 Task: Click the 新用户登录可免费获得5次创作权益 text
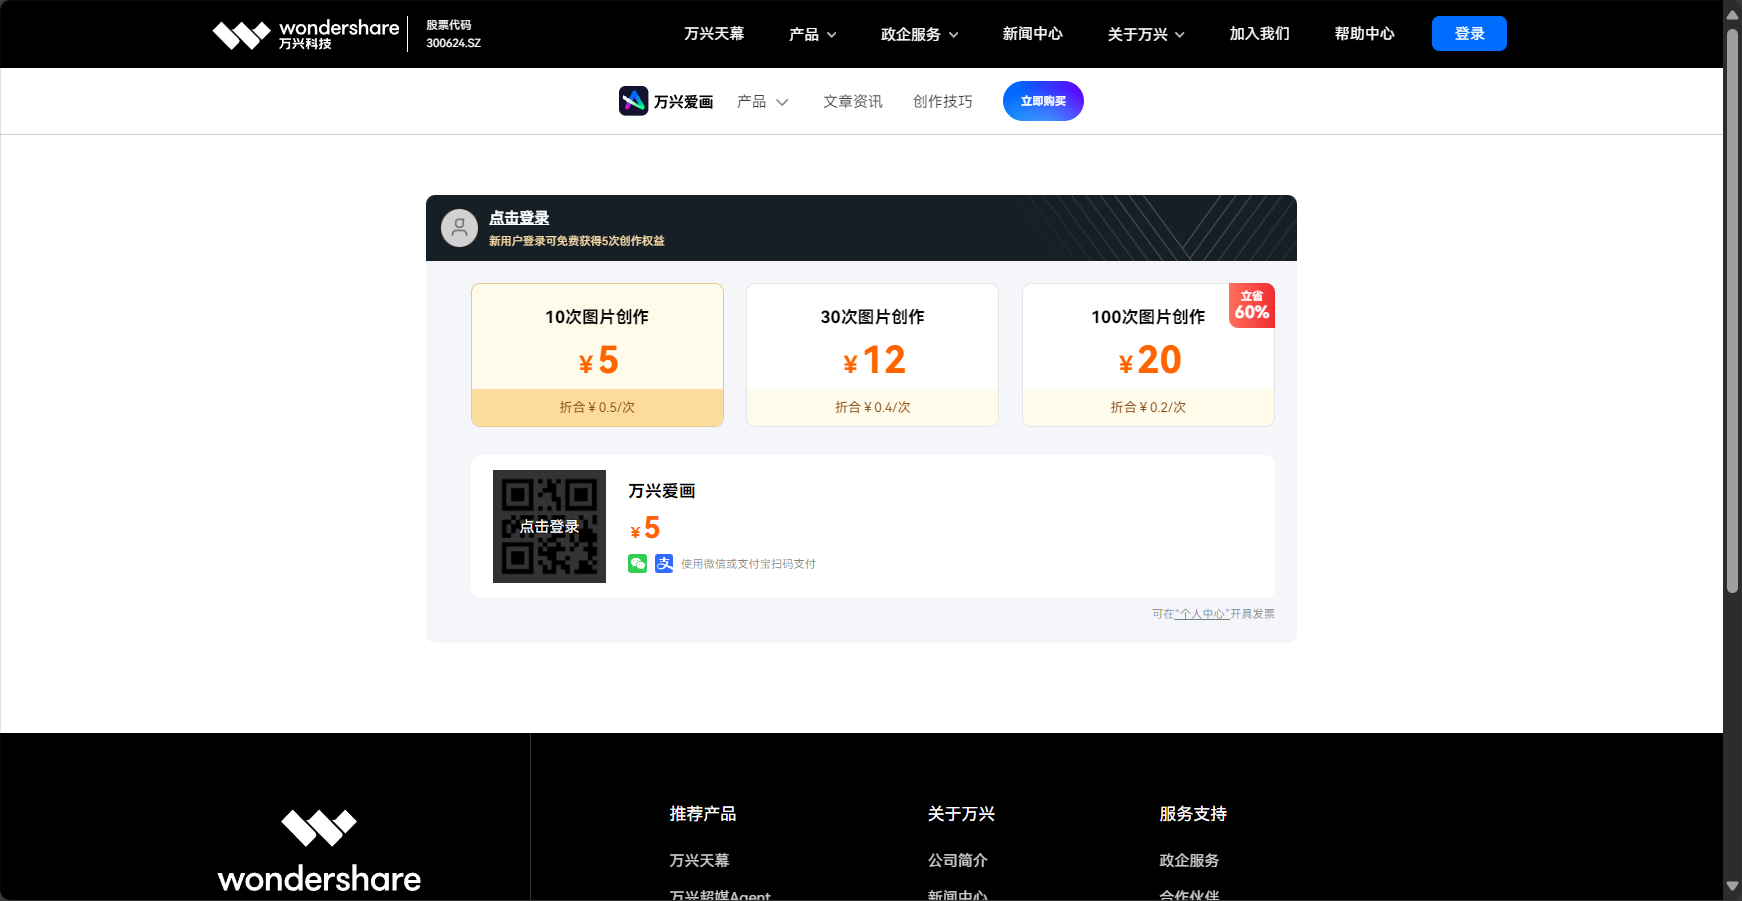click(576, 241)
